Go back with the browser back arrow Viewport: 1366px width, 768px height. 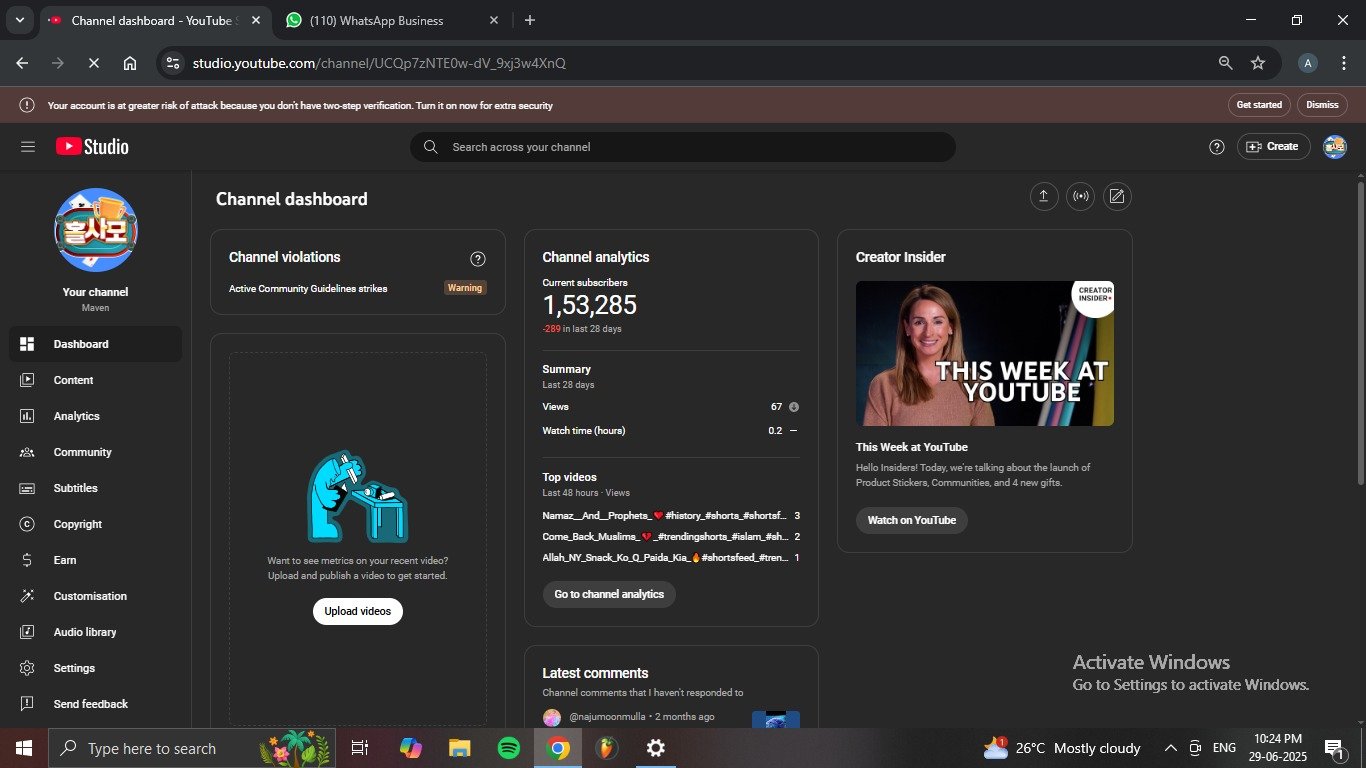[x=22, y=63]
